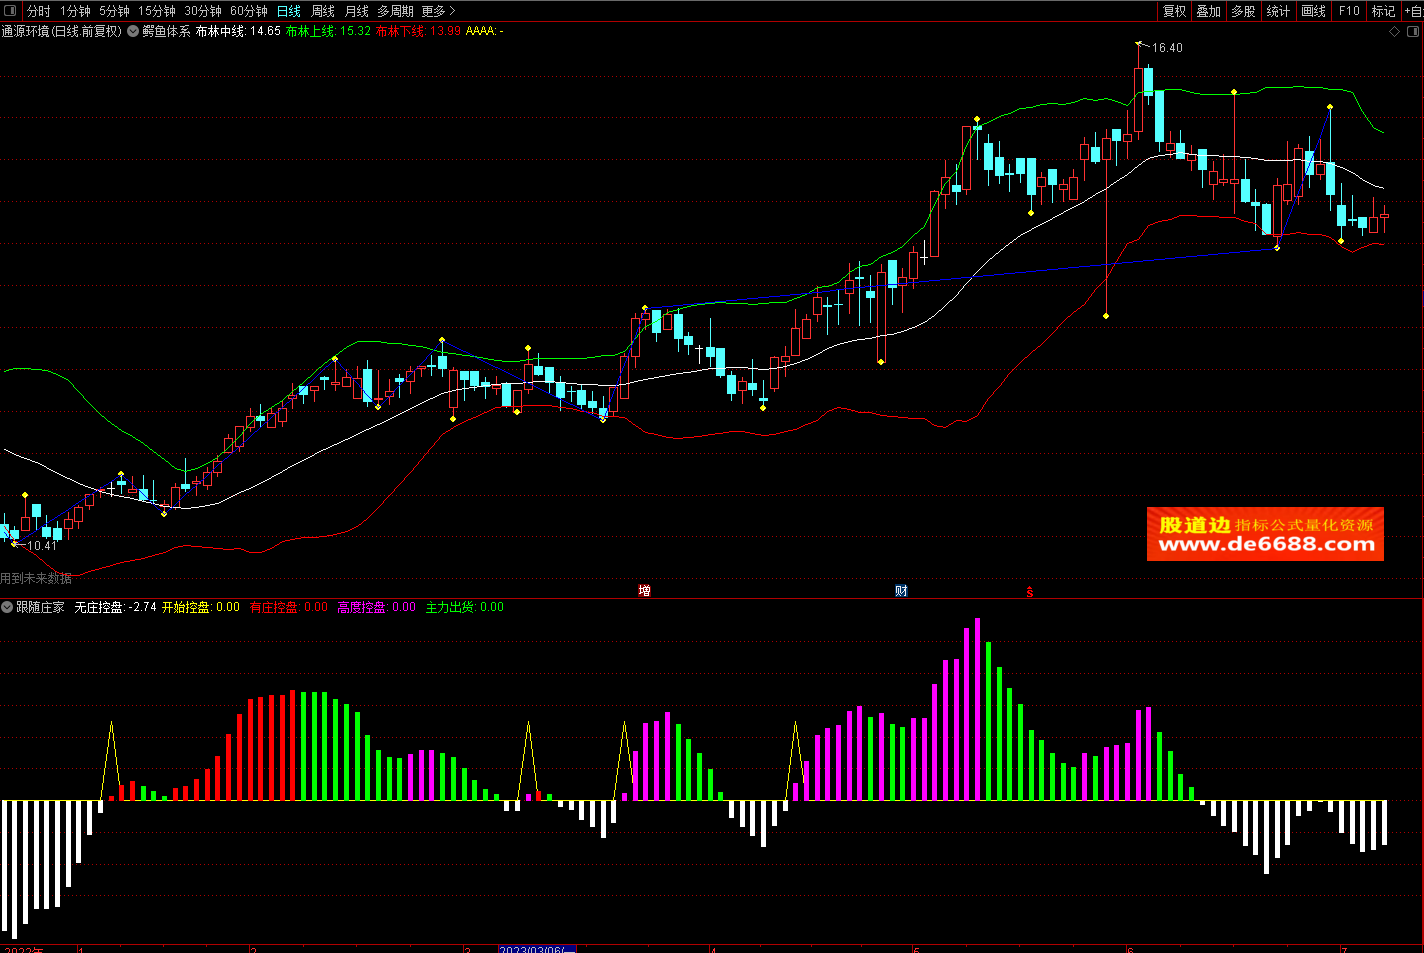
Task: Click the 标记 mark button
Action: pyautogui.click(x=1383, y=11)
